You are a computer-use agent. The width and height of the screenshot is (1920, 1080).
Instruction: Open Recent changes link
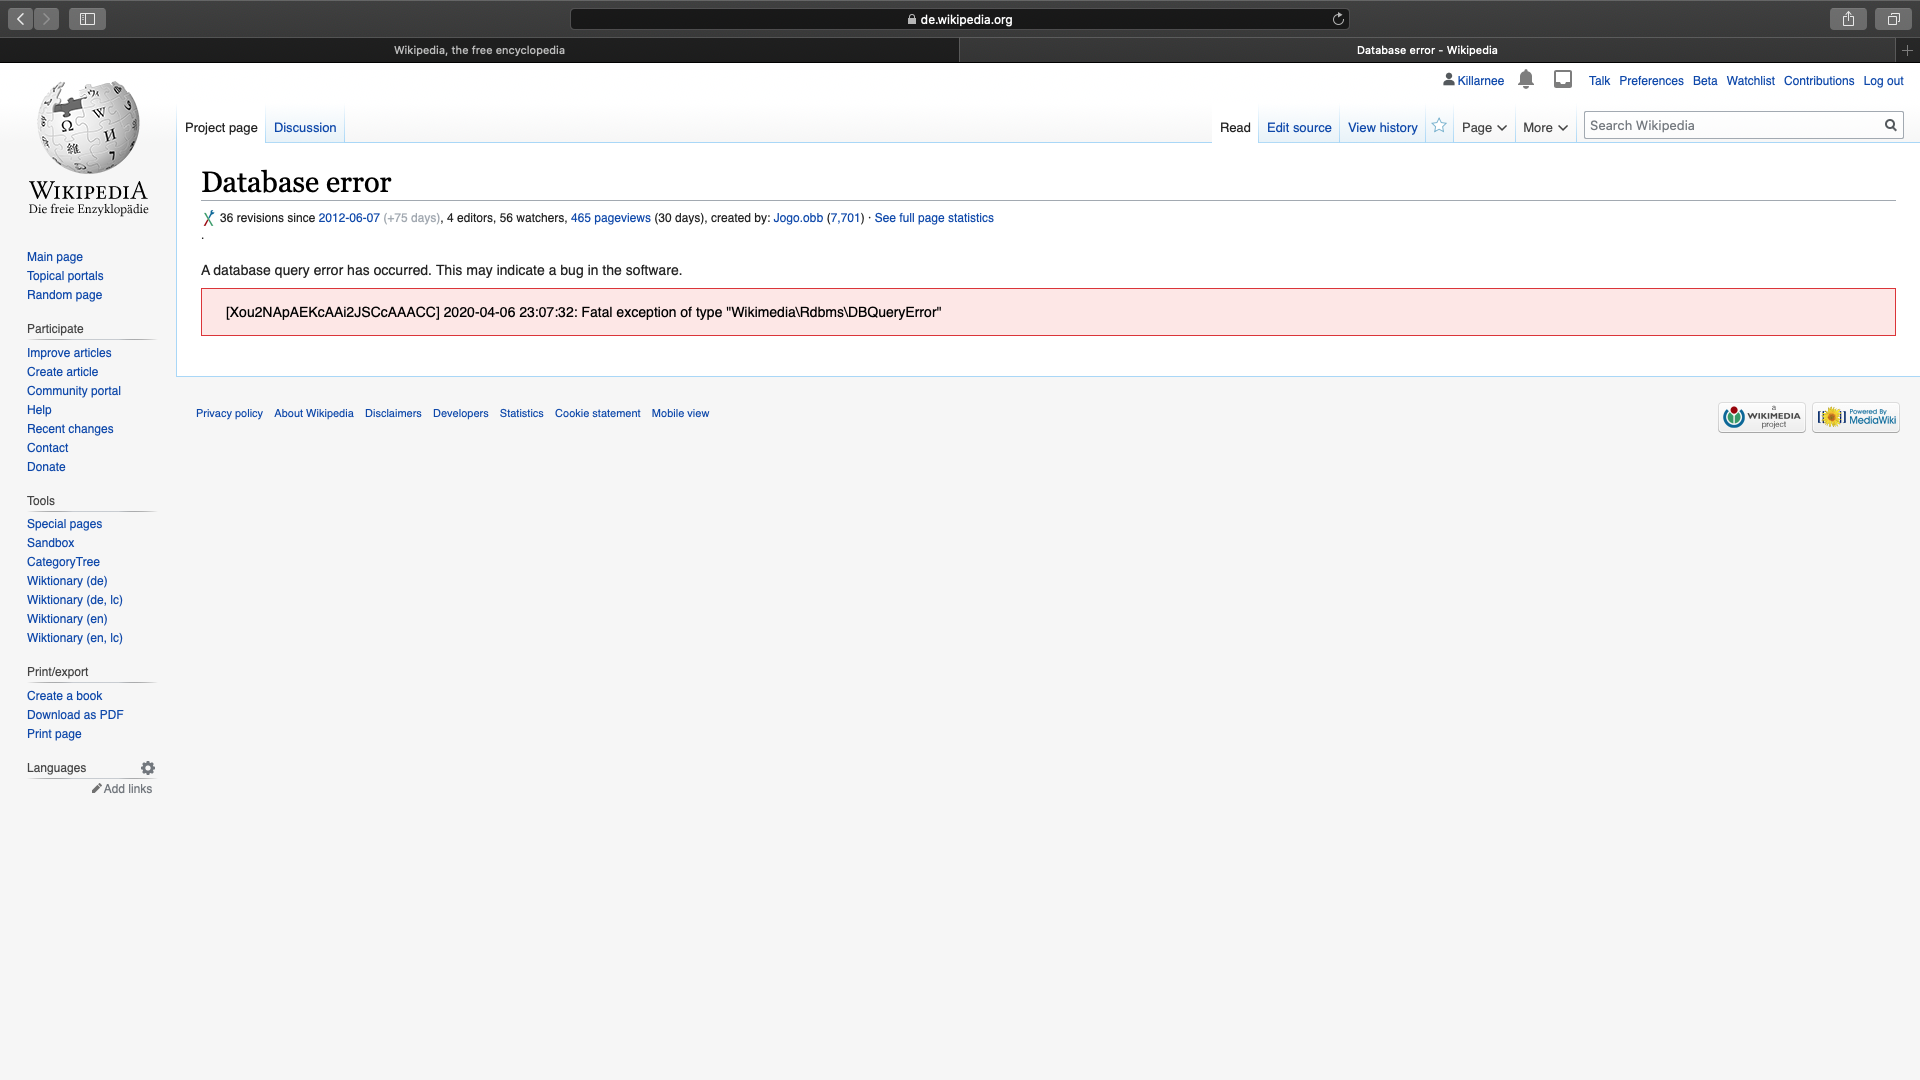[x=70, y=429]
